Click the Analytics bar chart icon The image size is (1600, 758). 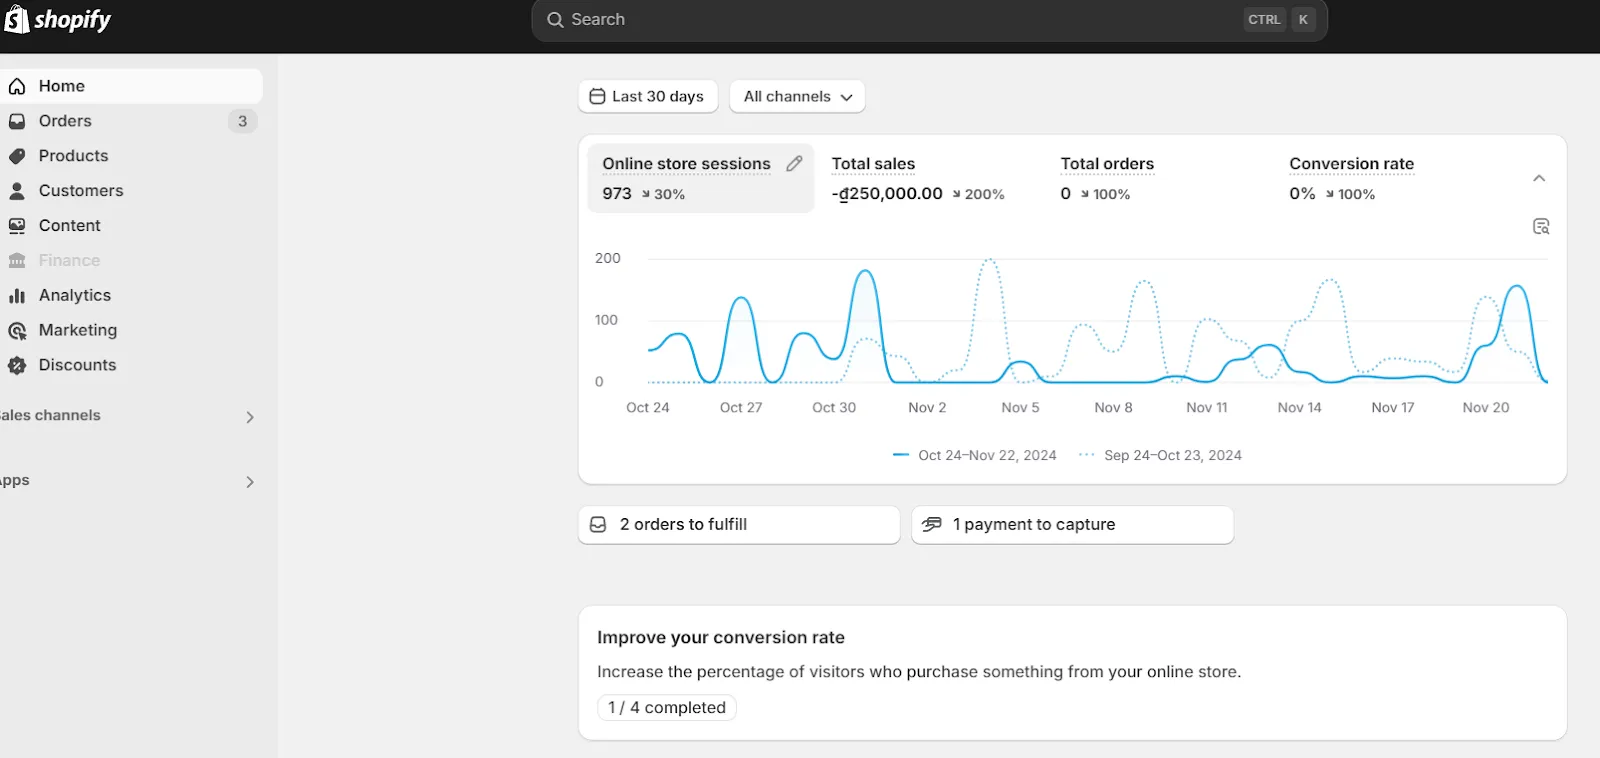17,296
